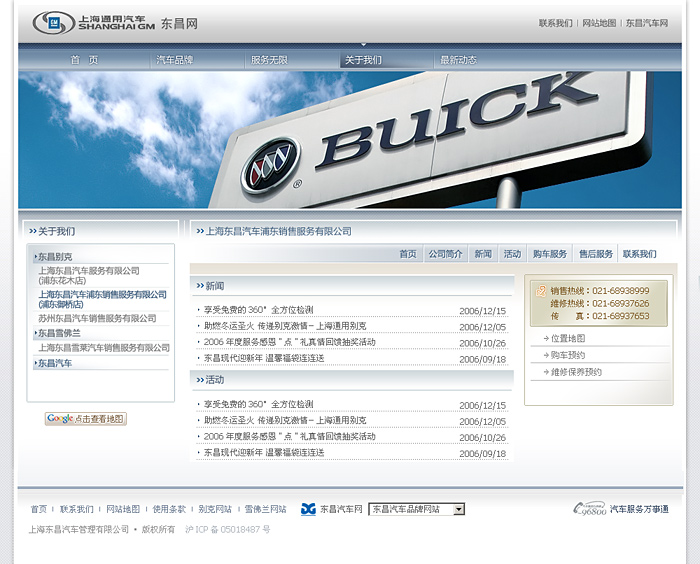Open the 最新动态 navigation item
700x564 pixels.
[458, 60]
